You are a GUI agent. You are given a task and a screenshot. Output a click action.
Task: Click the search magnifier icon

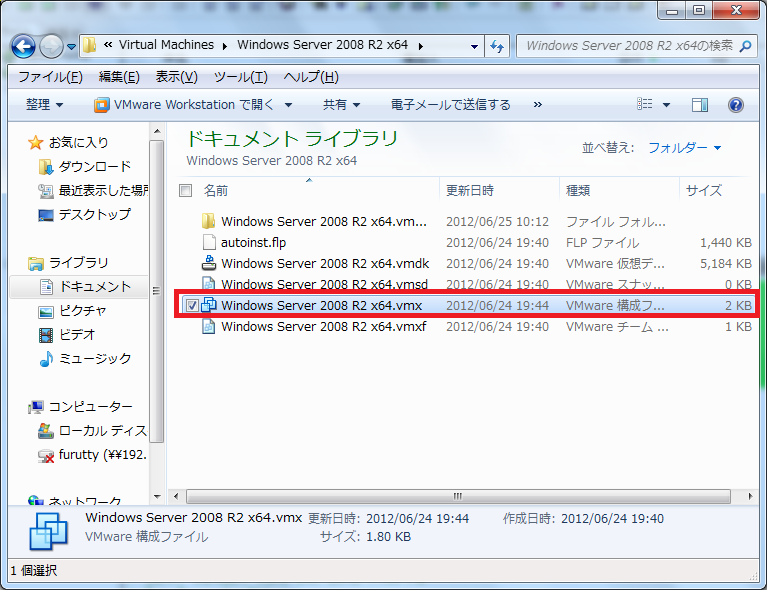pos(745,46)
